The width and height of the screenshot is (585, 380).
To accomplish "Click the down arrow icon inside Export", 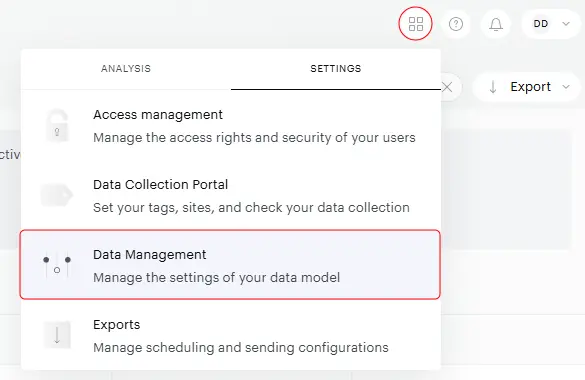I will coord(493,87).
